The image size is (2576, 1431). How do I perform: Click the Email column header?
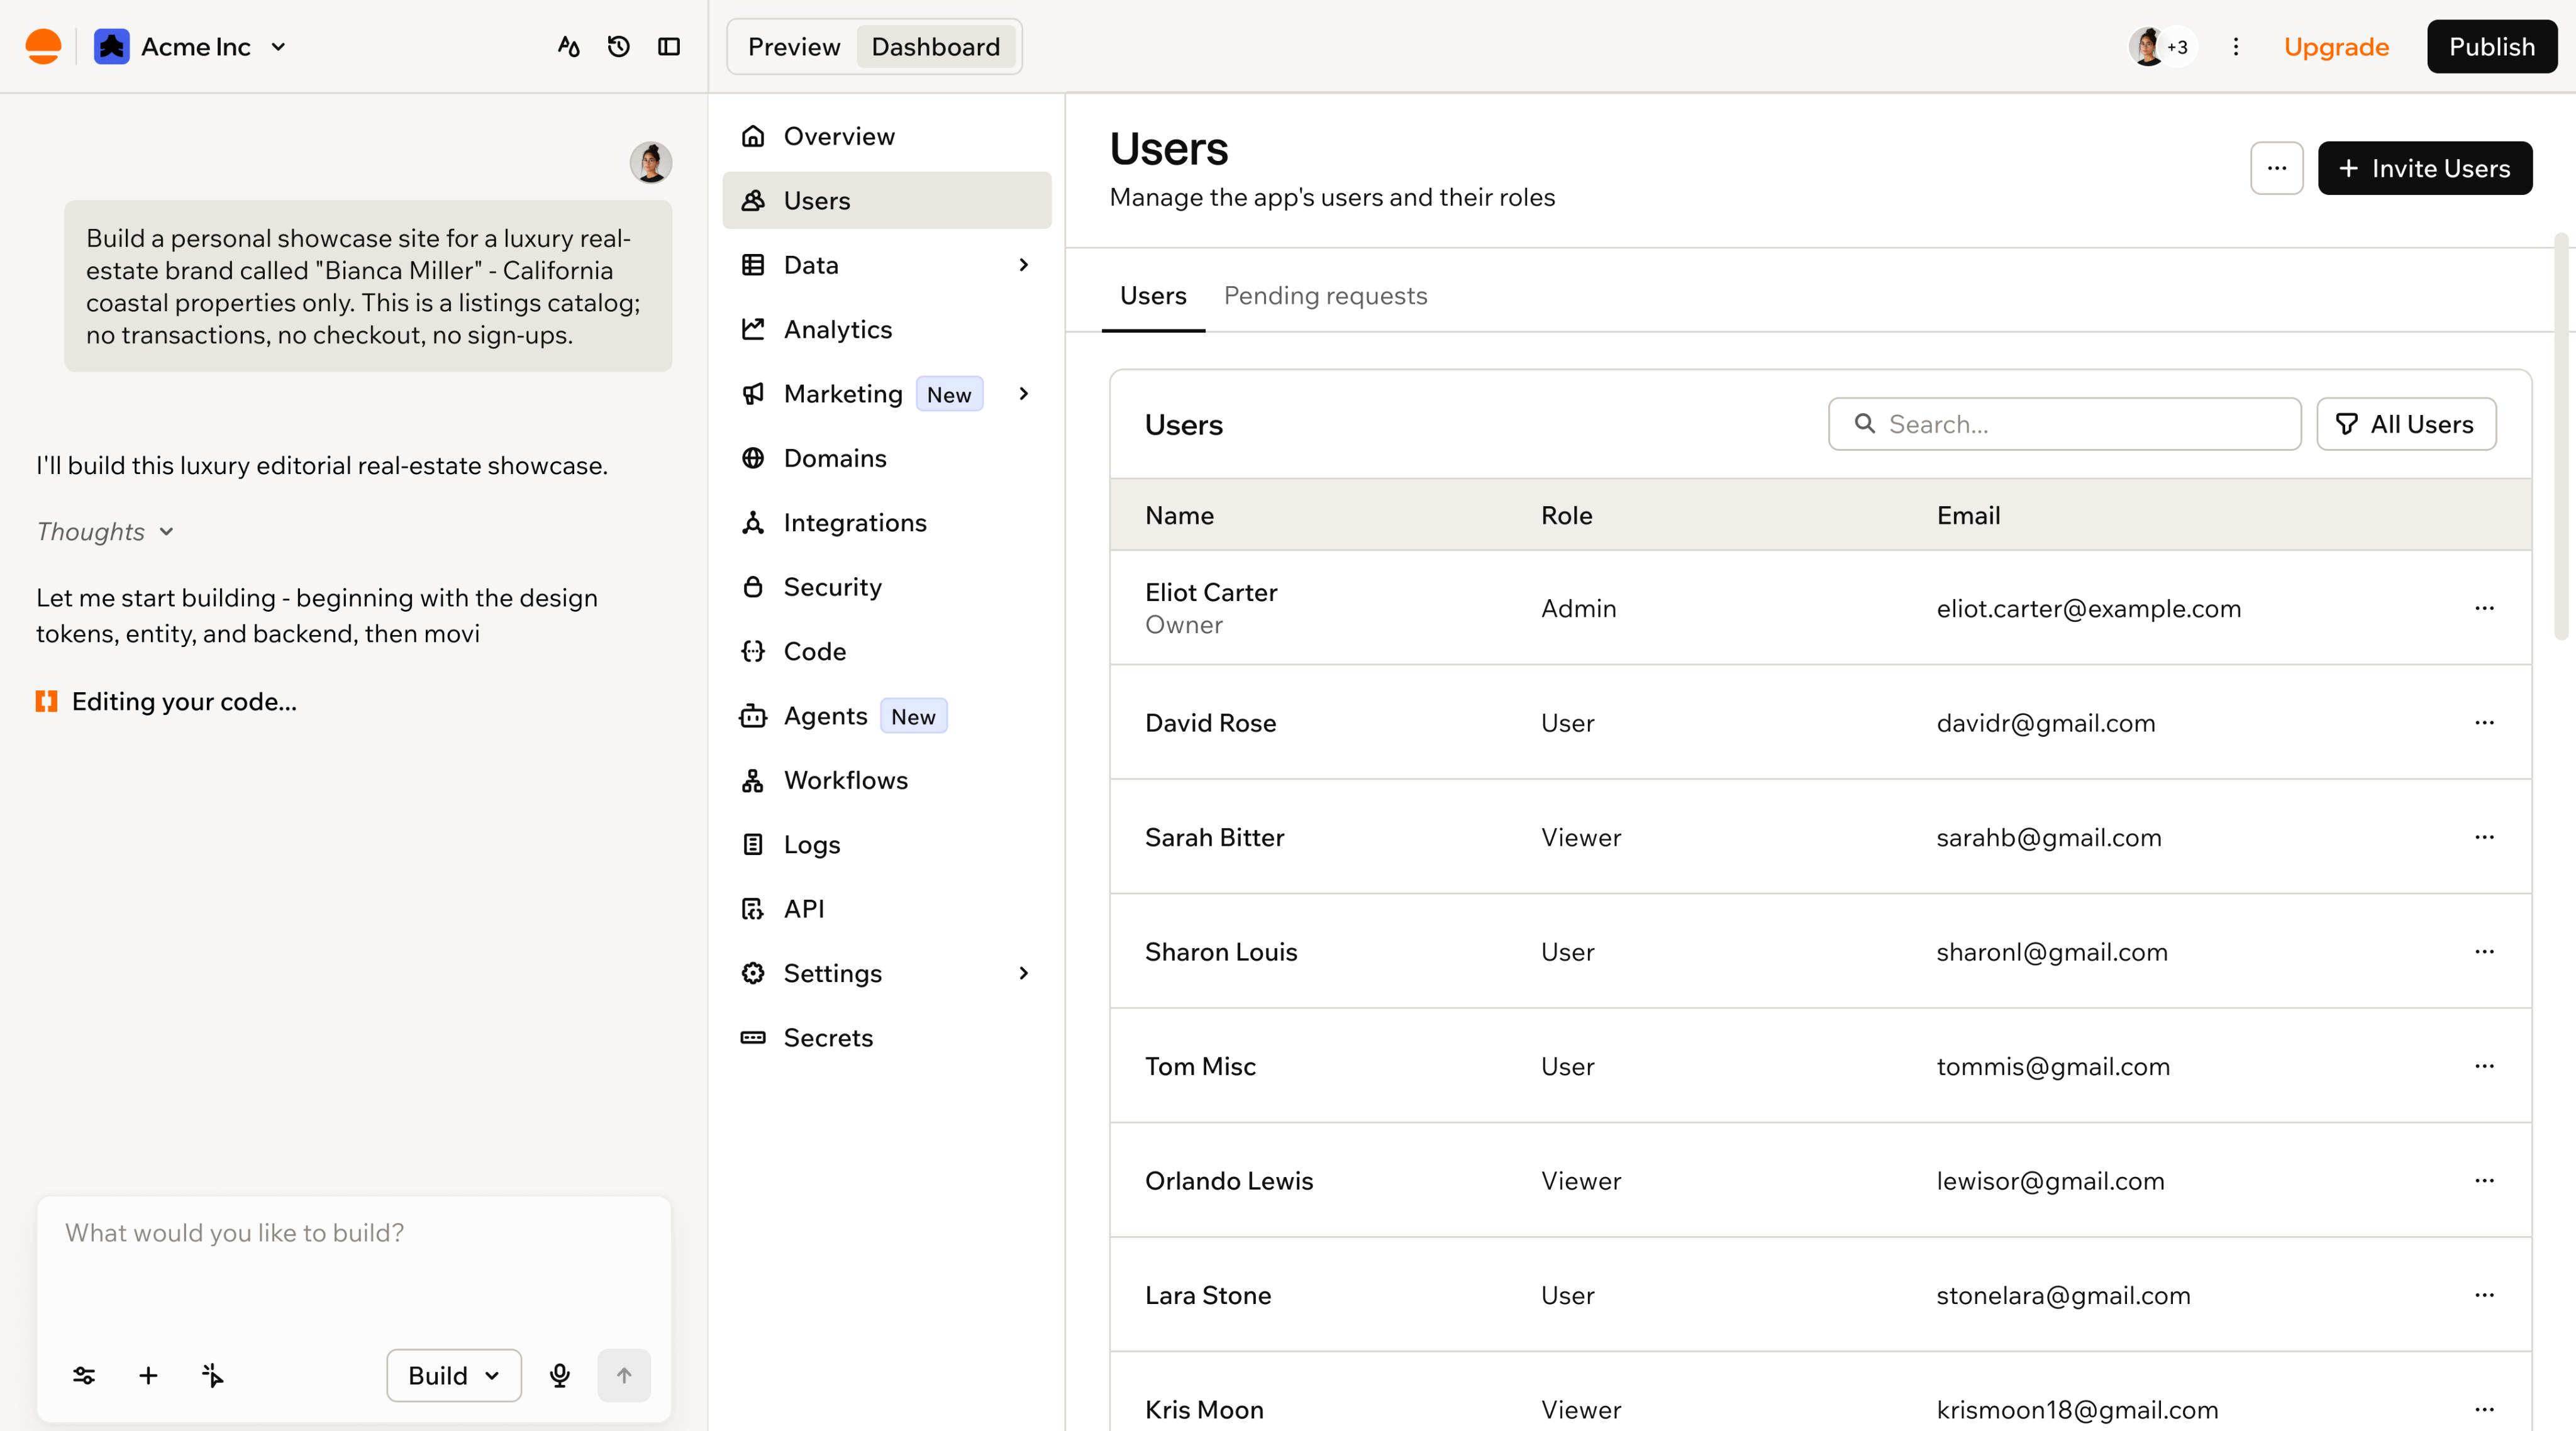[1968, 516]
